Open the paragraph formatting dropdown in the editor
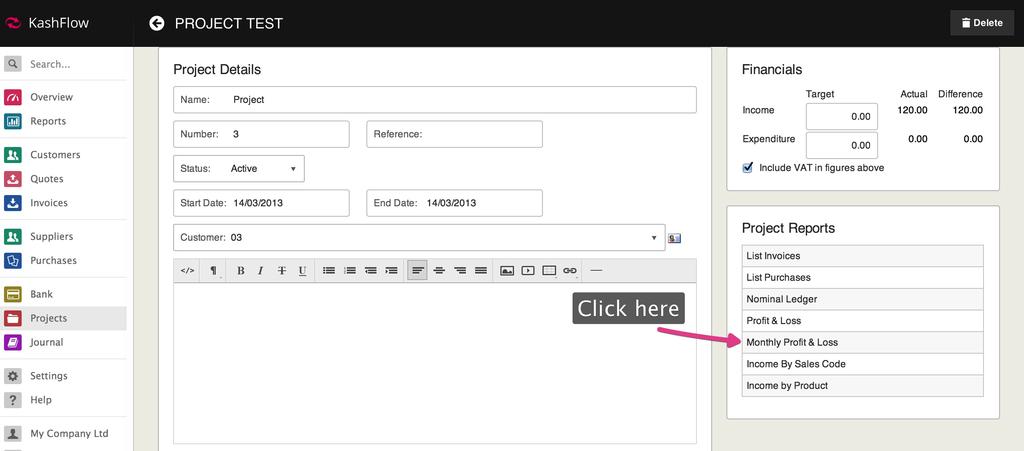 click(214, 270)
